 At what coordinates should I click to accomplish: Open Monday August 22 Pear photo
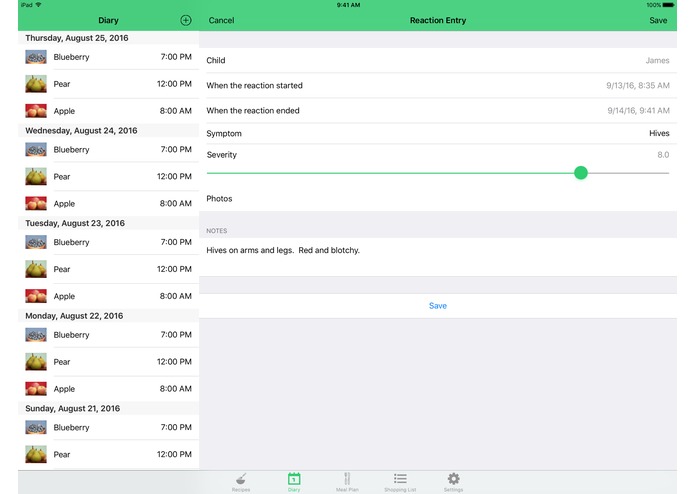(36, 362)
